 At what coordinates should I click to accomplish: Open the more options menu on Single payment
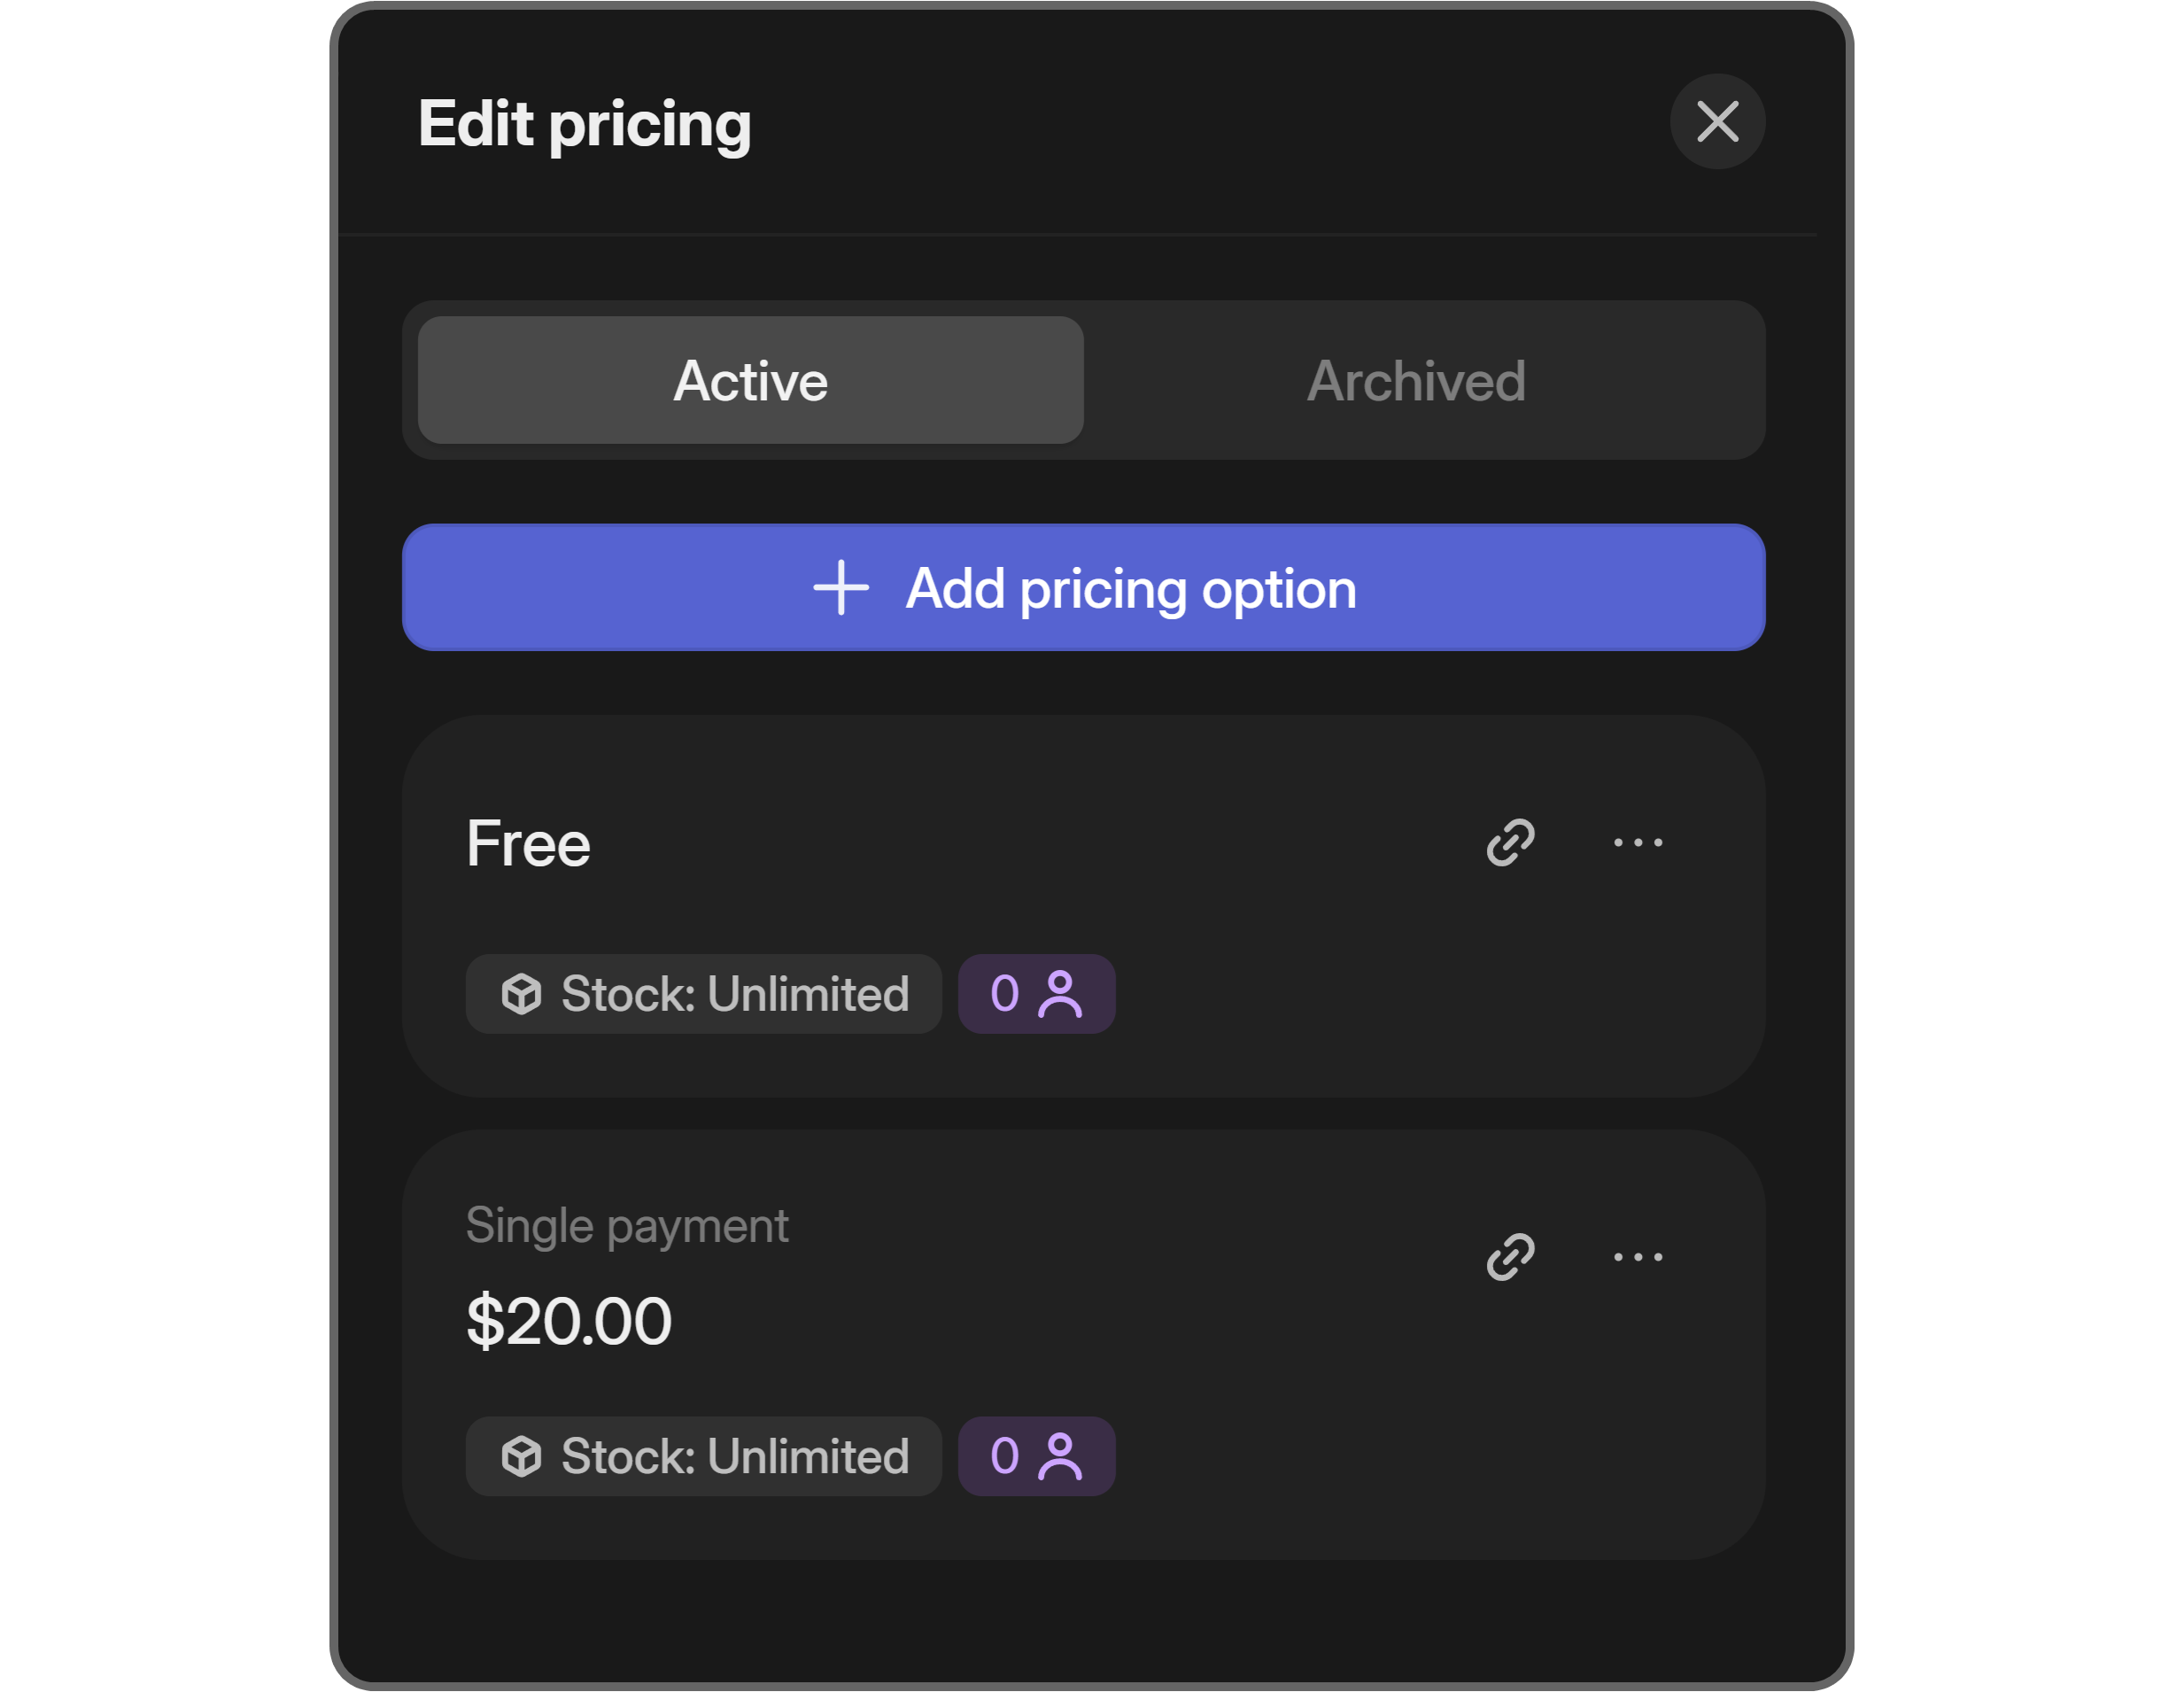pos(1638,1257)
